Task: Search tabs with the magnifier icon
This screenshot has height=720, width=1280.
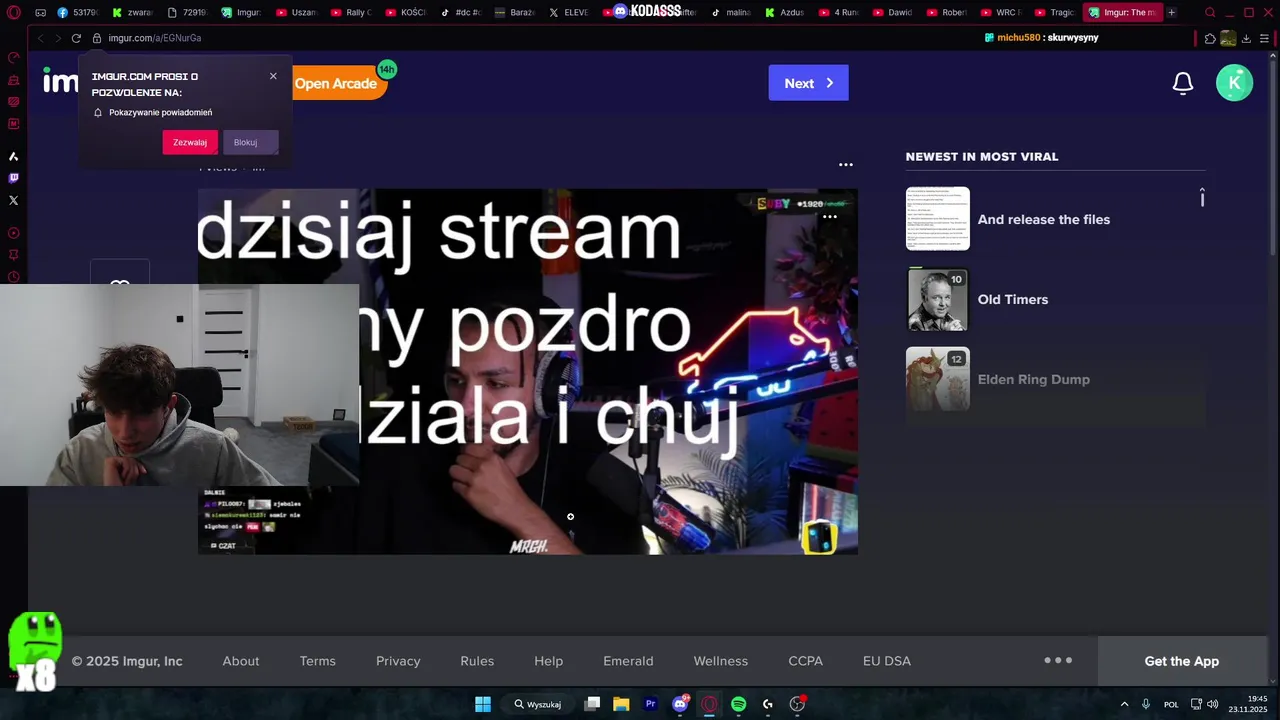Action: pyautogui.click(x=1210, y=13)
